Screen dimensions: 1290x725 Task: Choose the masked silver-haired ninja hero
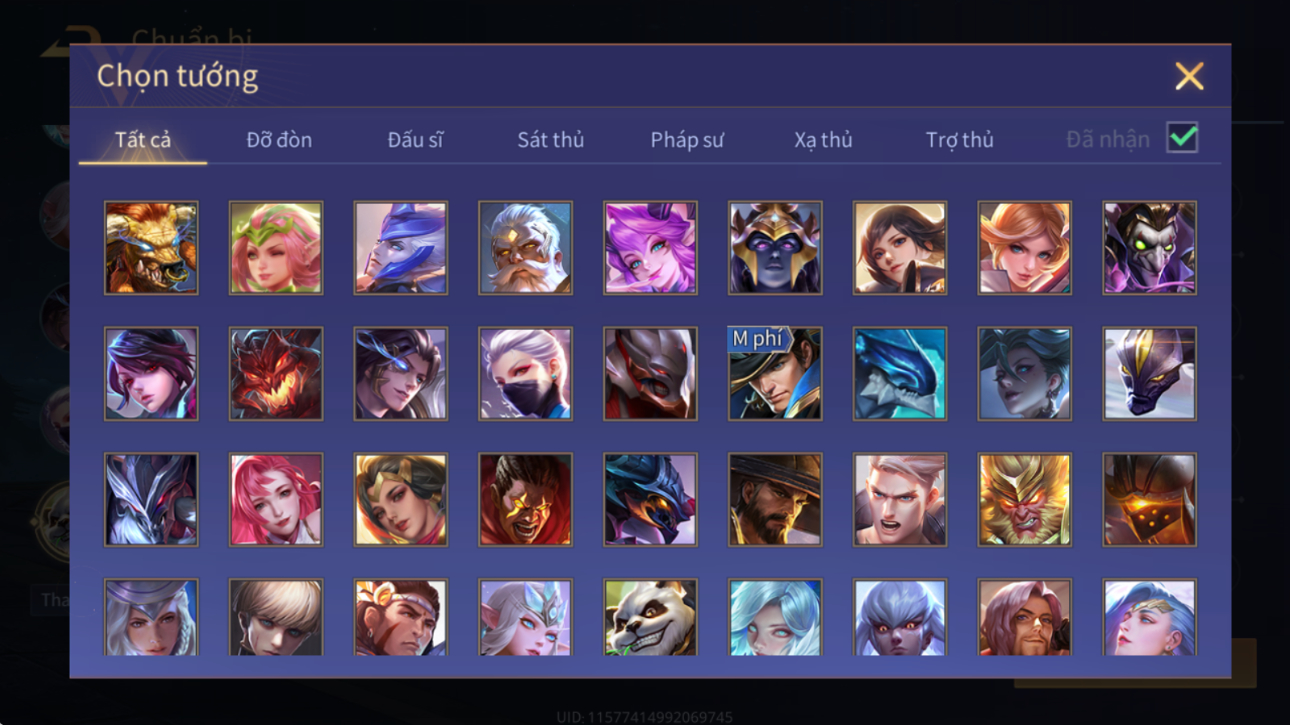(x=525, y=373)
